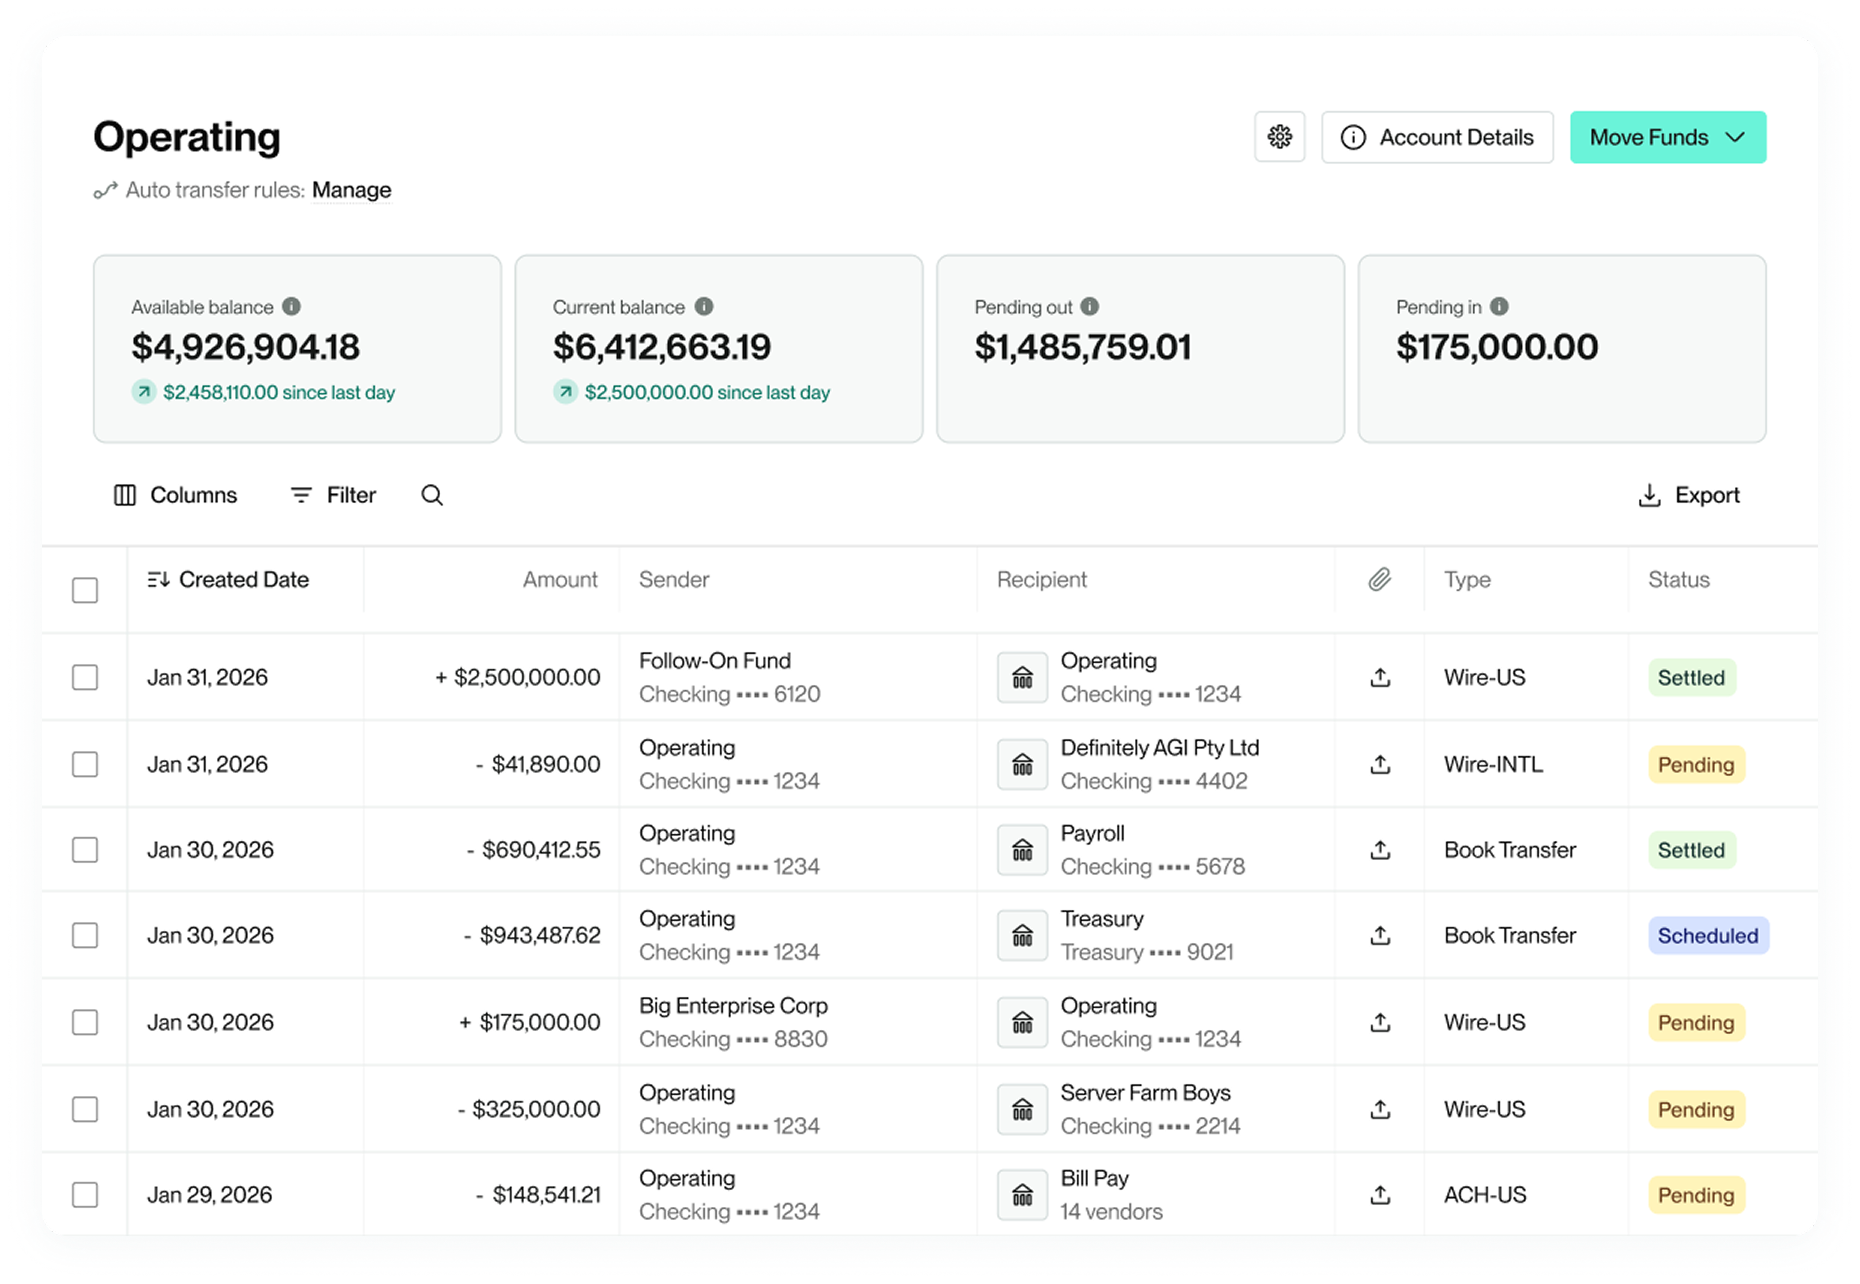Export the transactions list
Image resolution: width=1860 pixels, height=1284 pixels.
pos(1689,495)
